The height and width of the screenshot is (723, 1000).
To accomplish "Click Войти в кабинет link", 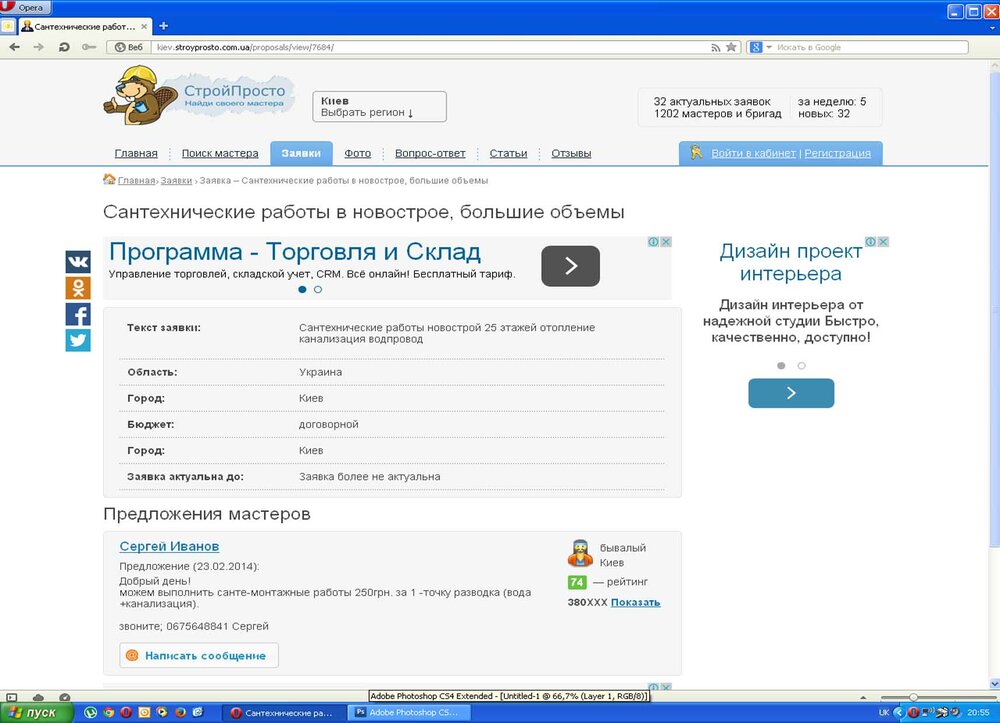I will pyautogui.click(x=753, y=153).
